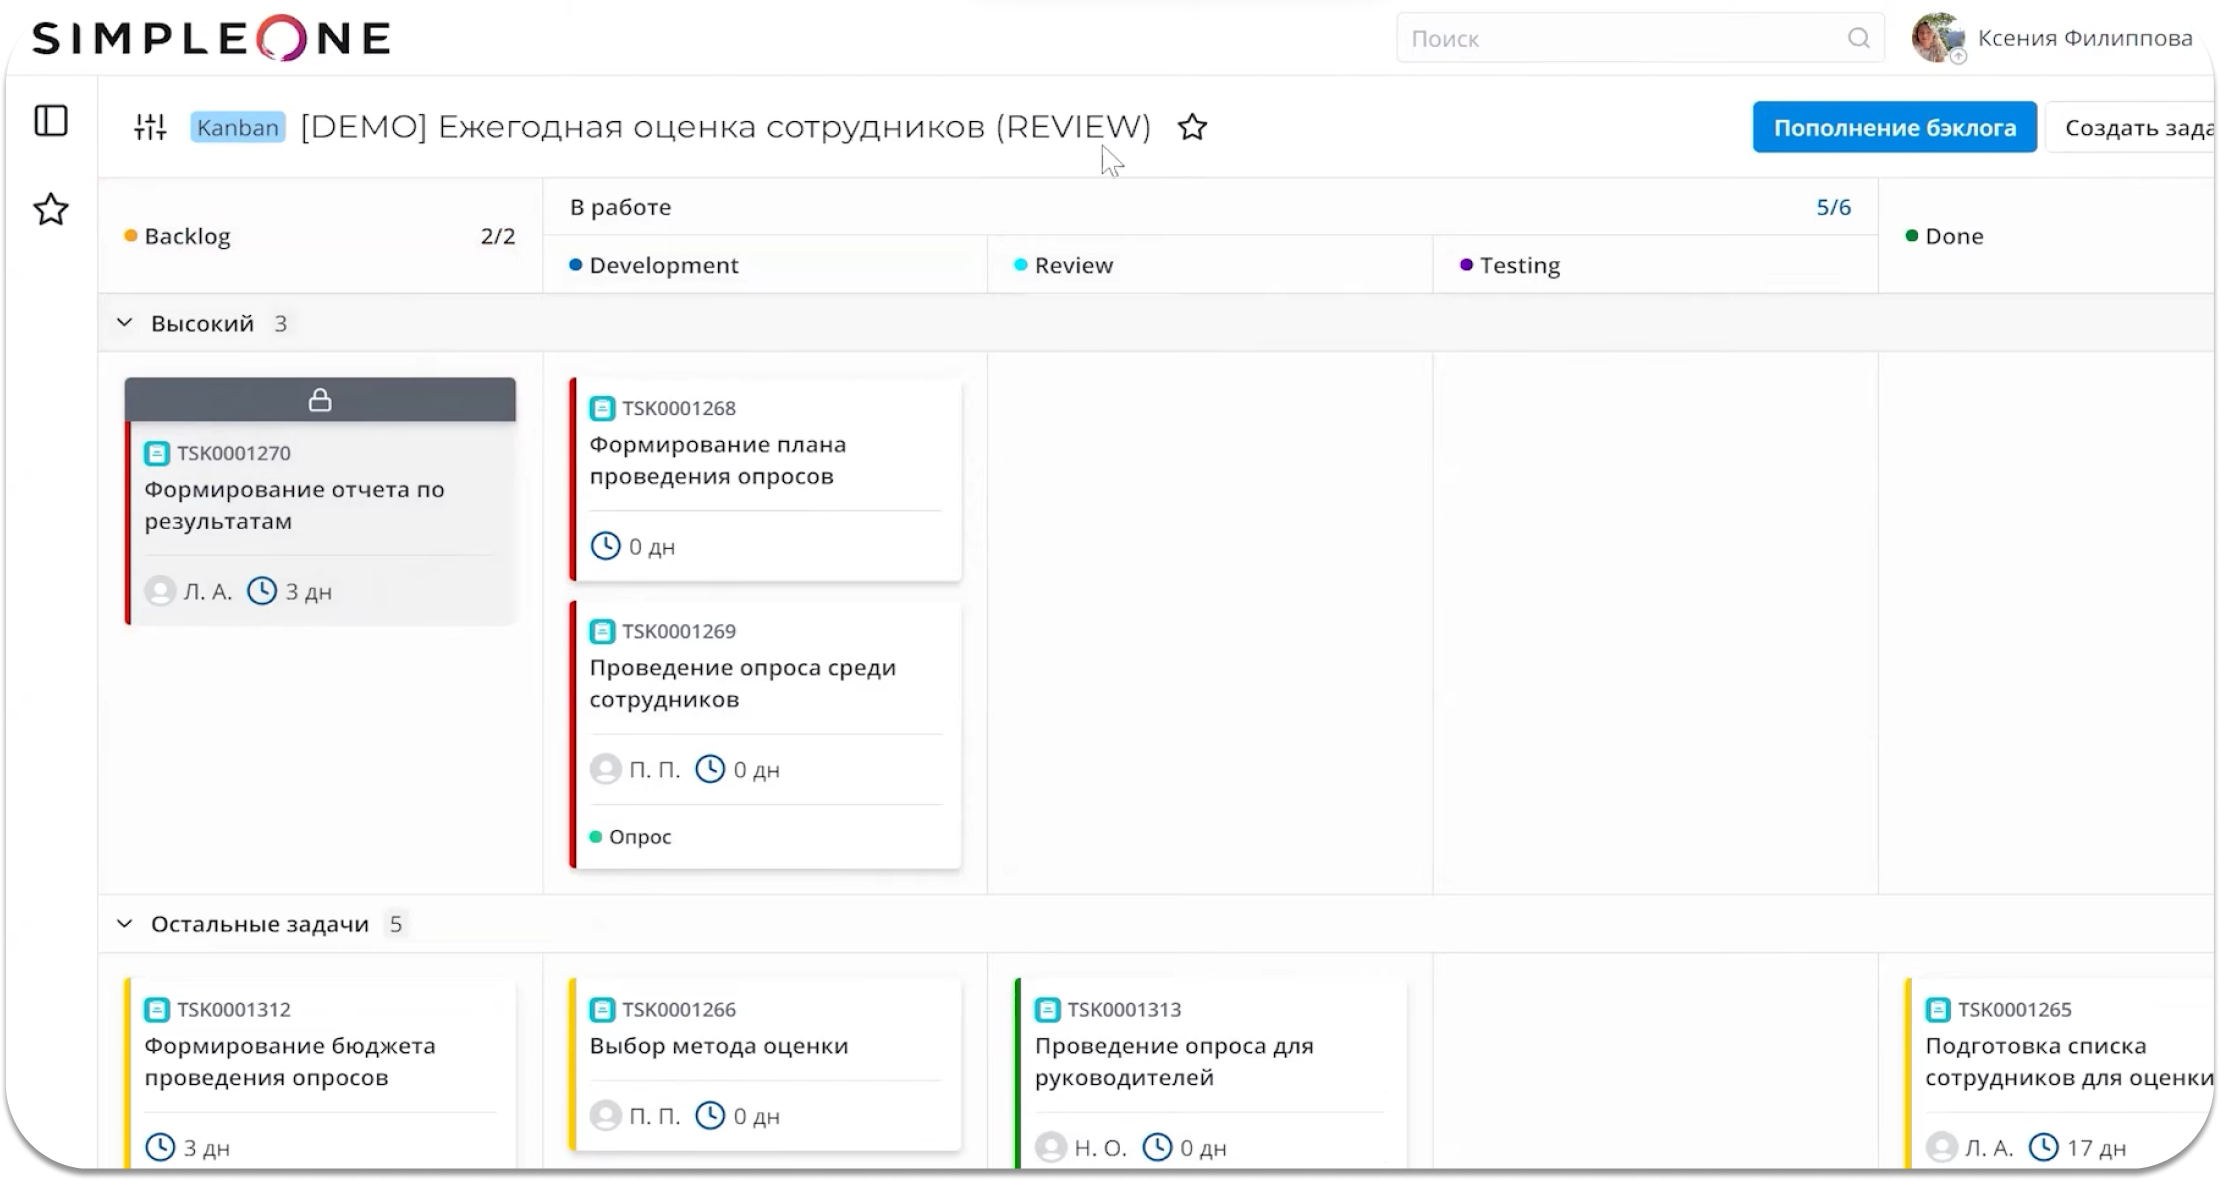The height and width of the screenshot is (1181, 2220).
Task: Click lock icon on TSK0001270 card
Action: pos(320,400)
